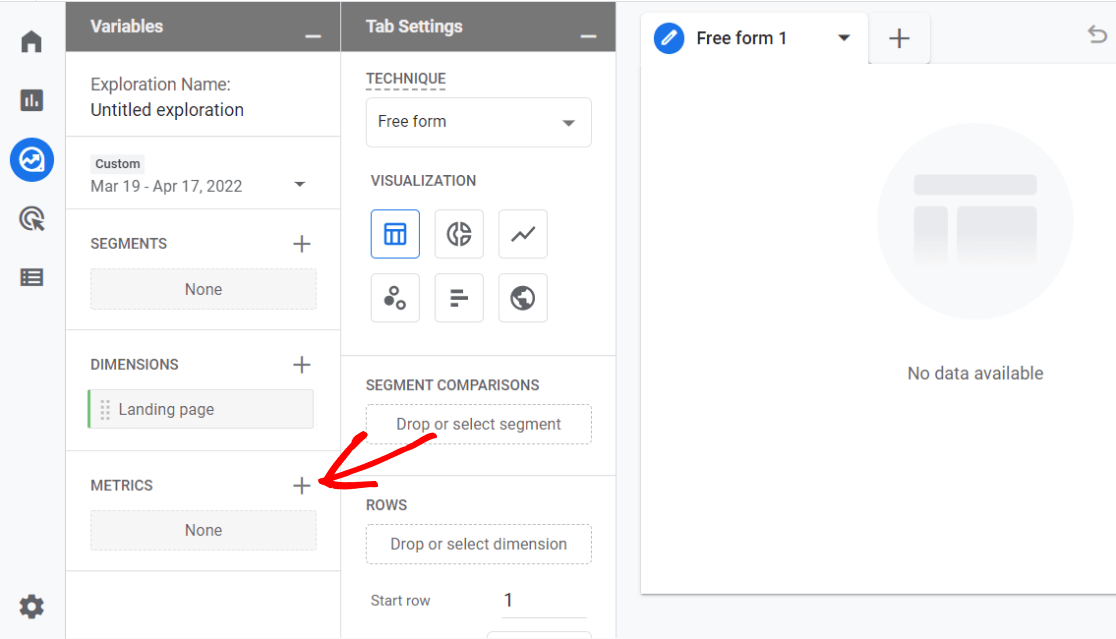The width and height of the screenshot is (1116, 639).
Task: Select the table visualization
Action: pos(395,233)
